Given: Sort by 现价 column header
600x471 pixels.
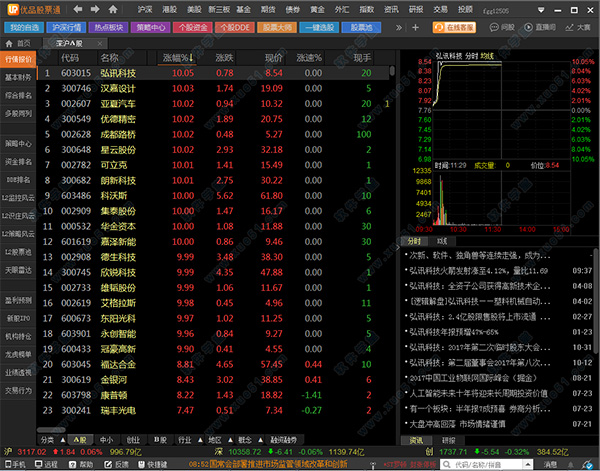Looking at the screenshot, I should [274, 58].
